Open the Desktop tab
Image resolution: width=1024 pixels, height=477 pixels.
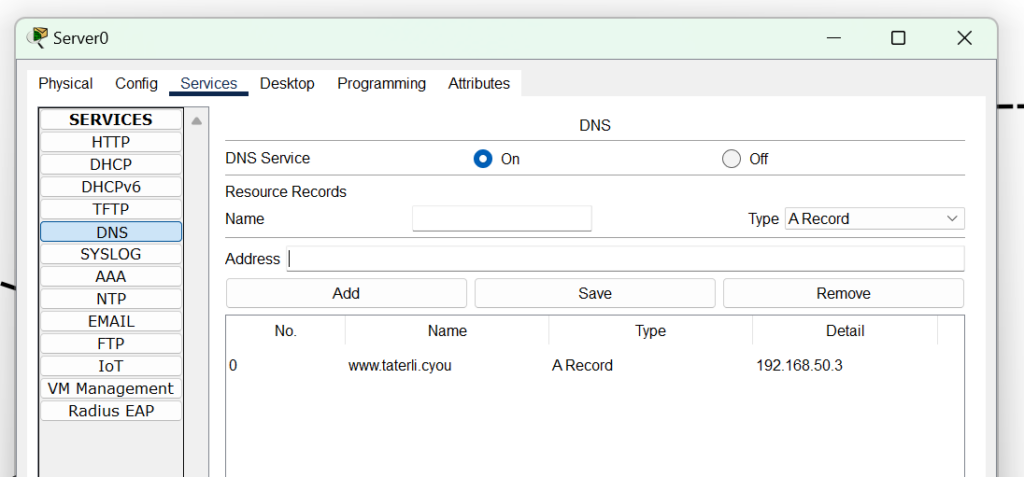(287, 84)
